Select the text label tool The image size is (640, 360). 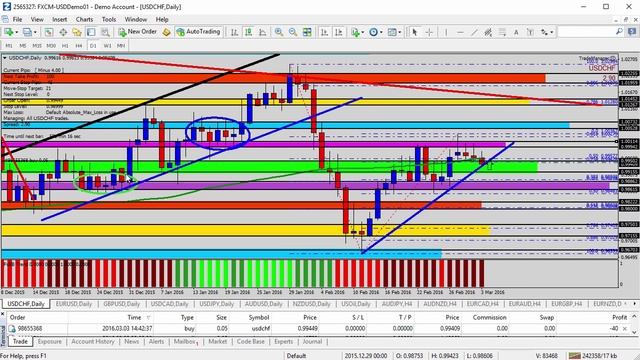(x=530, y=32)
